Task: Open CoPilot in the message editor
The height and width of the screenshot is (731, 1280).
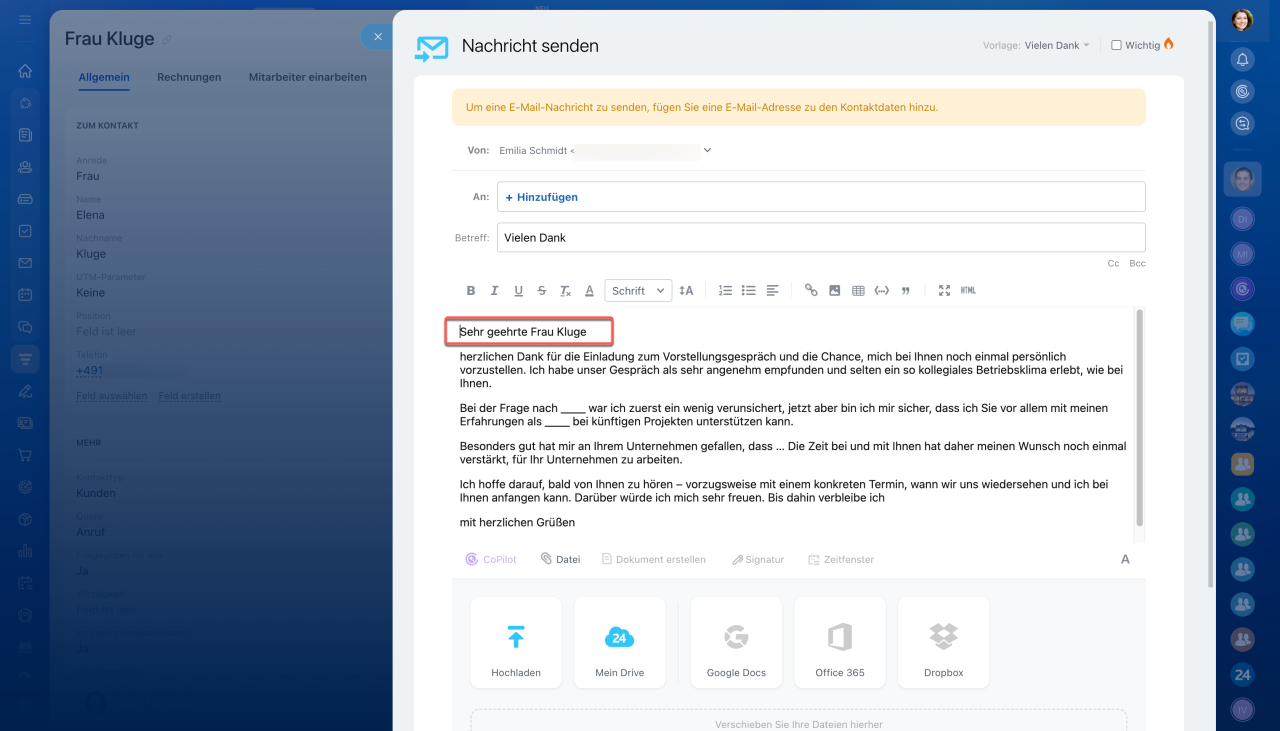Action: (x=491, y=560)
